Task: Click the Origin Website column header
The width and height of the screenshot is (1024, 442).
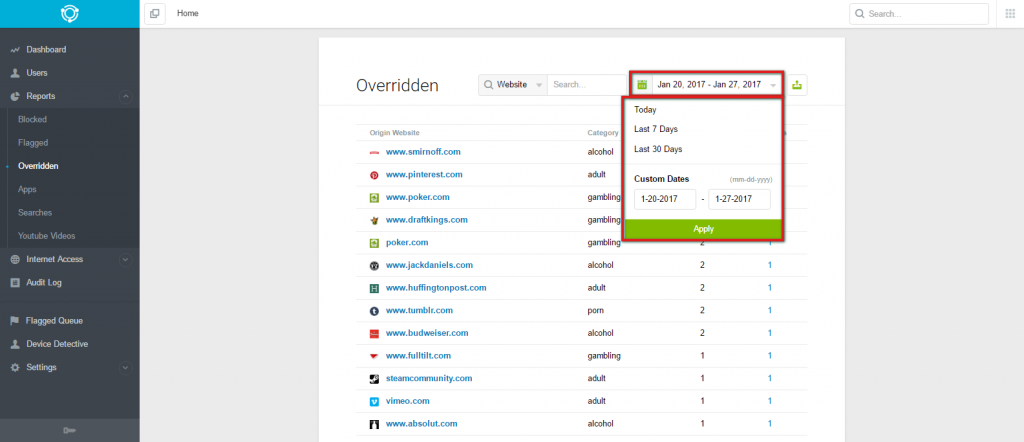Action: pyautogui.click(x=394, y=133)
